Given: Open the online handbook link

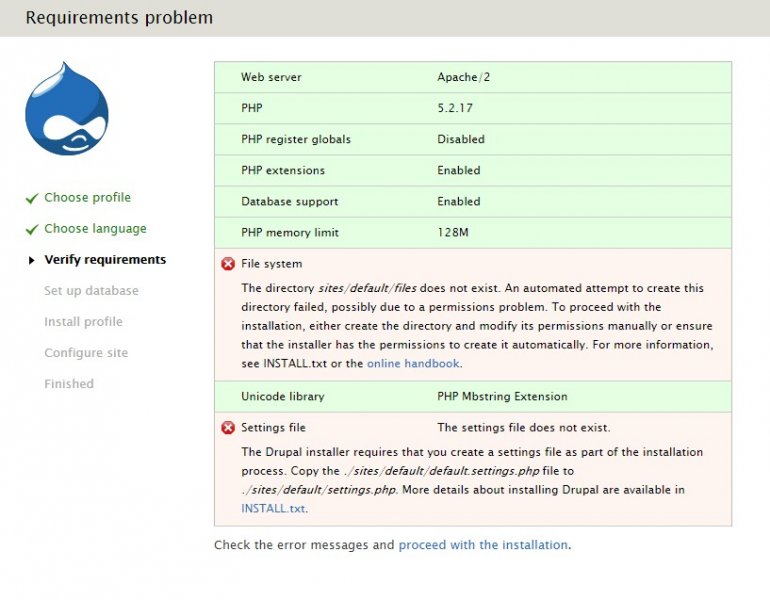Looking at the screenshot, I should 413,363.
